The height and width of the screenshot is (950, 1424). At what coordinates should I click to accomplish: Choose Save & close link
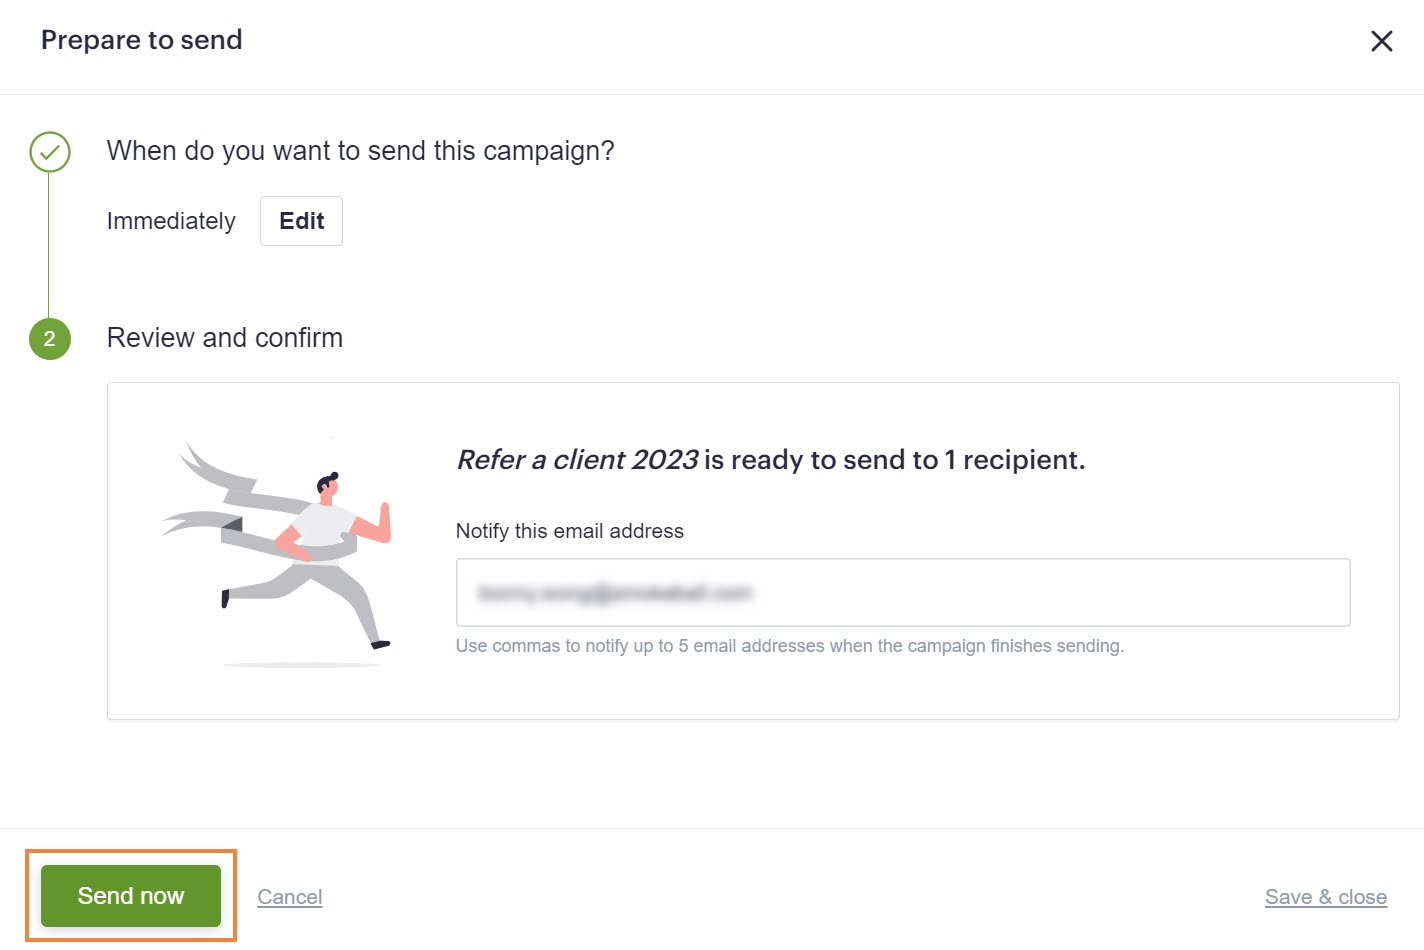point(1326,897)
